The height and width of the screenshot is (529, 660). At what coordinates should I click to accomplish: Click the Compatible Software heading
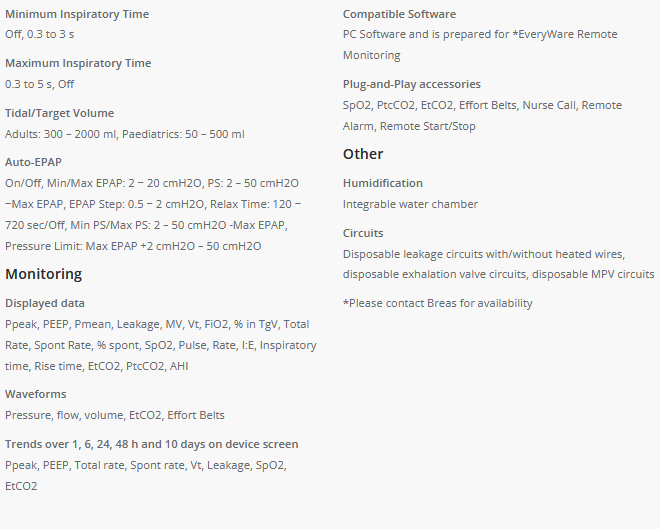(399, 14)
